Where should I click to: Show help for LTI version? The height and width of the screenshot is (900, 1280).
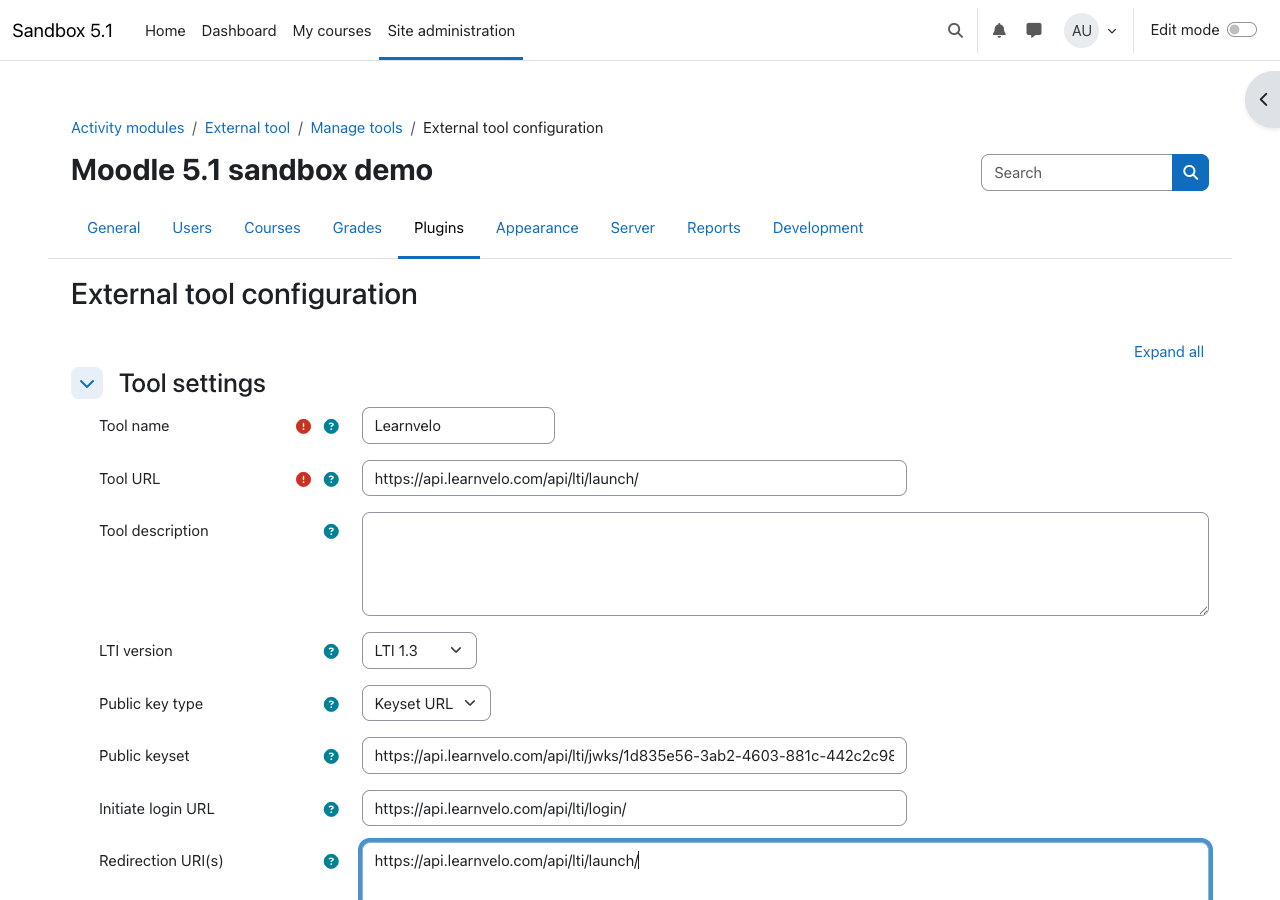(331, 651)
